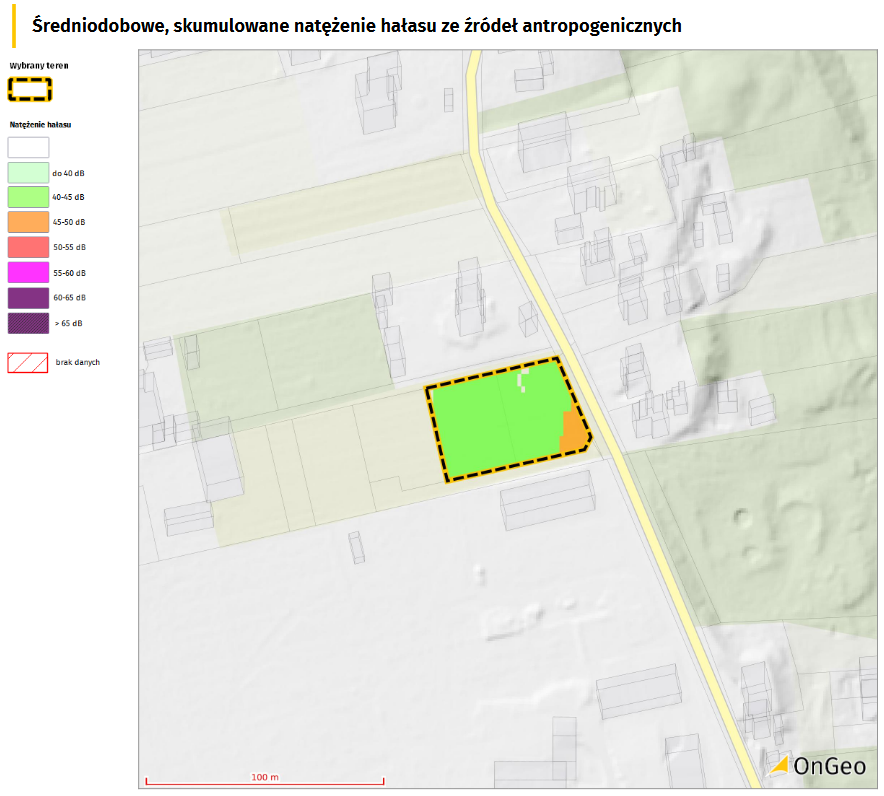884x796 pixels.
Task: Click the OnGeo logo in map corner
Action: point(818,766)
